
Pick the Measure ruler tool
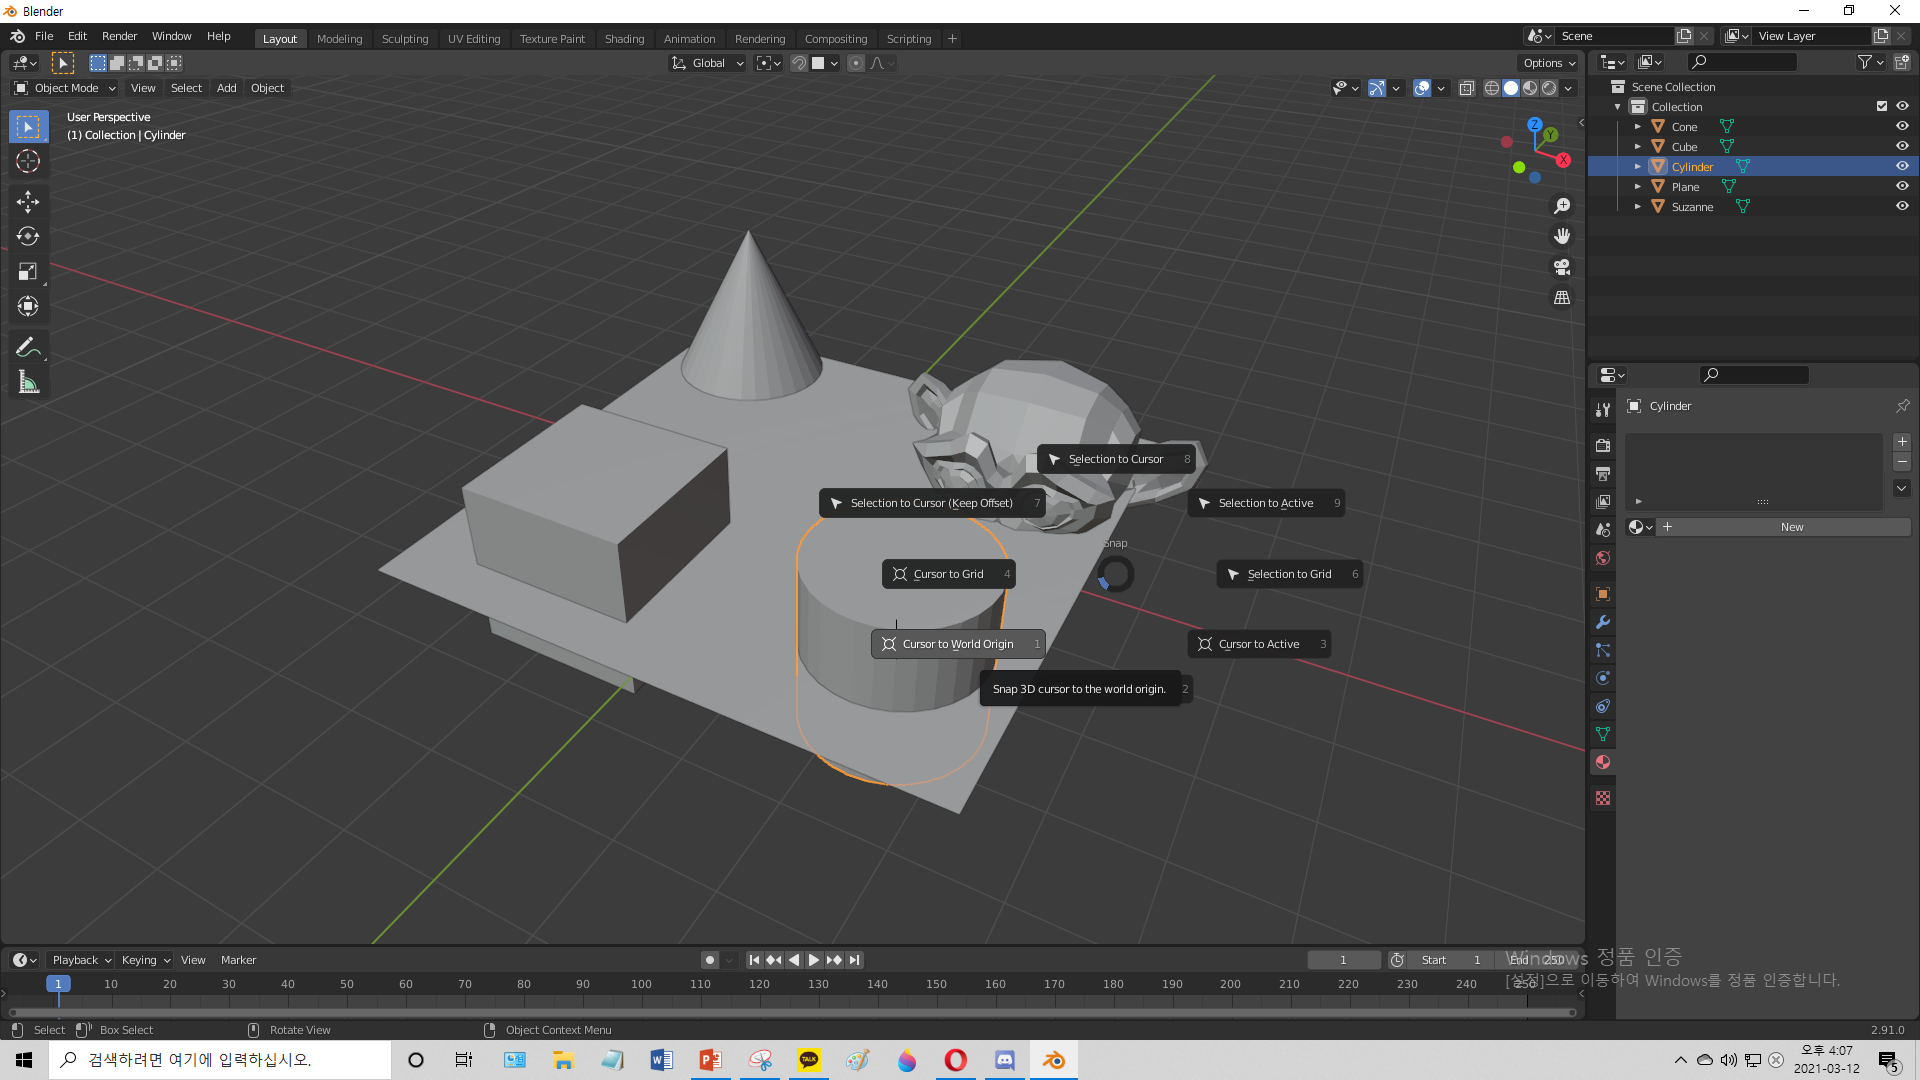[x=28, y=382]
